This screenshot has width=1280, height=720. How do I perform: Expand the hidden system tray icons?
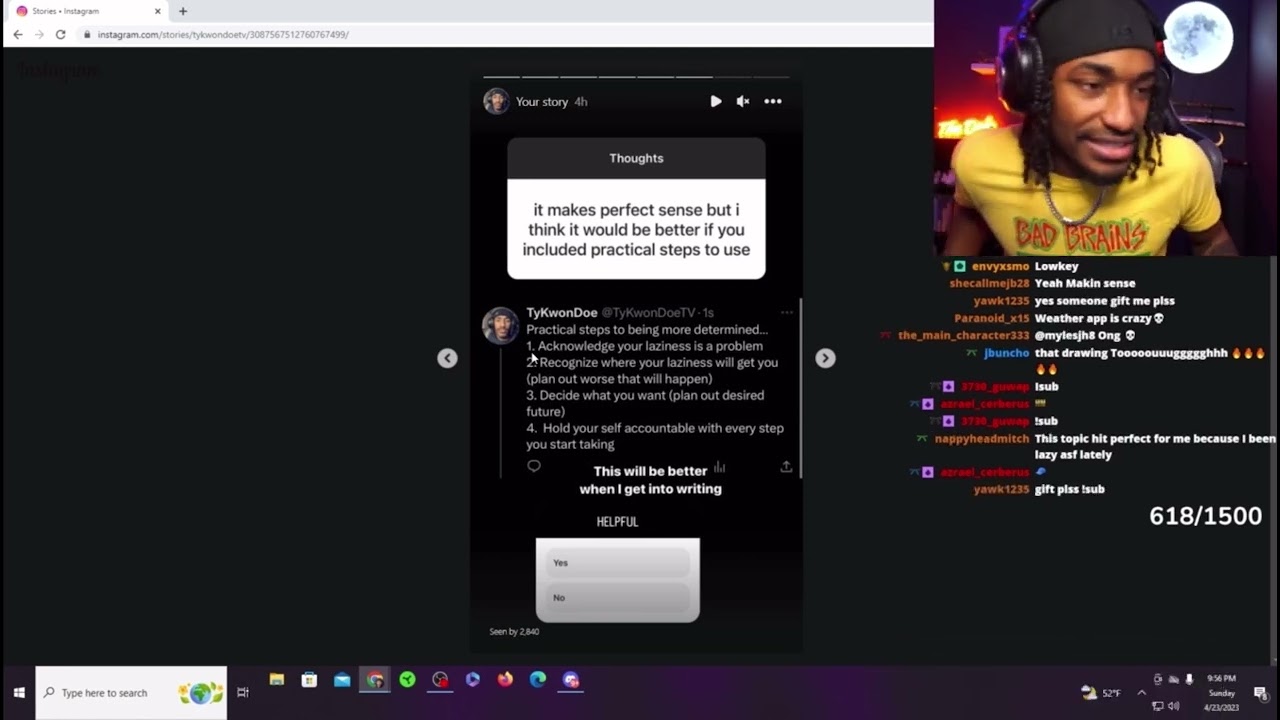[1141, 692]
